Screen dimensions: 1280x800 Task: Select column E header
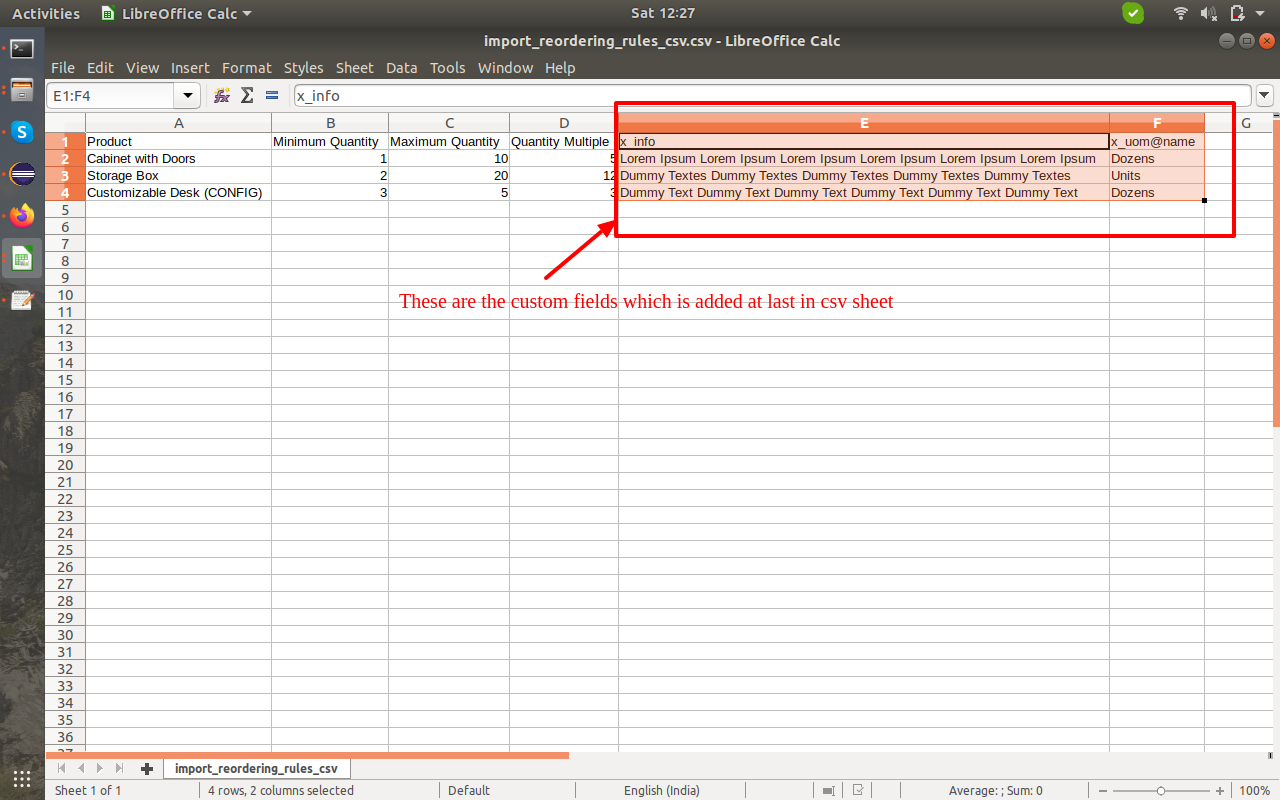tap(864, 123)
